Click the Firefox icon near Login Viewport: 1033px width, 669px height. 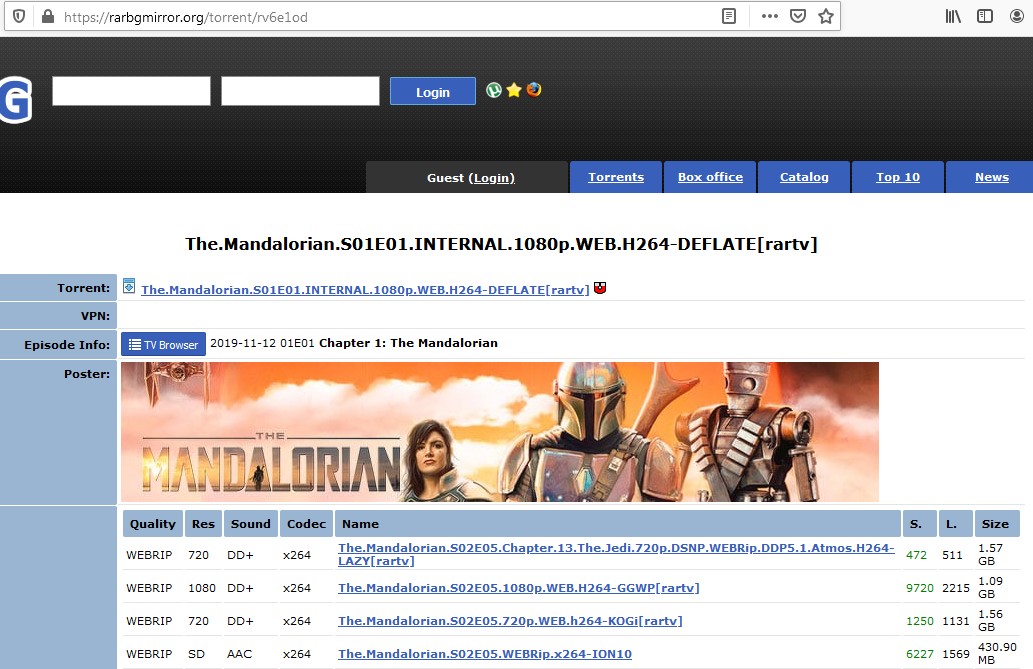(x=534, y=90)
